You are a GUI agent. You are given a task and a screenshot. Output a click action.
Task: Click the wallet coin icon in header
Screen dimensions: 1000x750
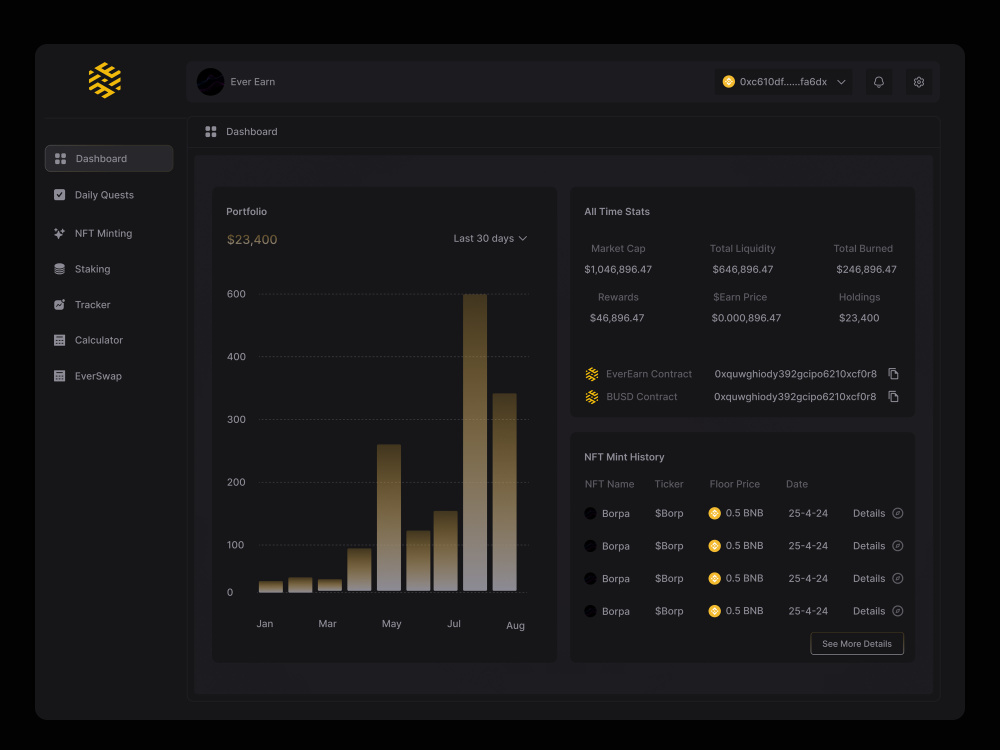(728, 82)
